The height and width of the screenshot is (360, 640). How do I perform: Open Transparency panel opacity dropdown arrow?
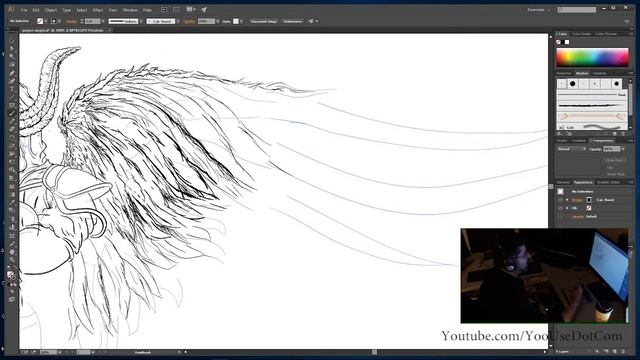(623, 149)
